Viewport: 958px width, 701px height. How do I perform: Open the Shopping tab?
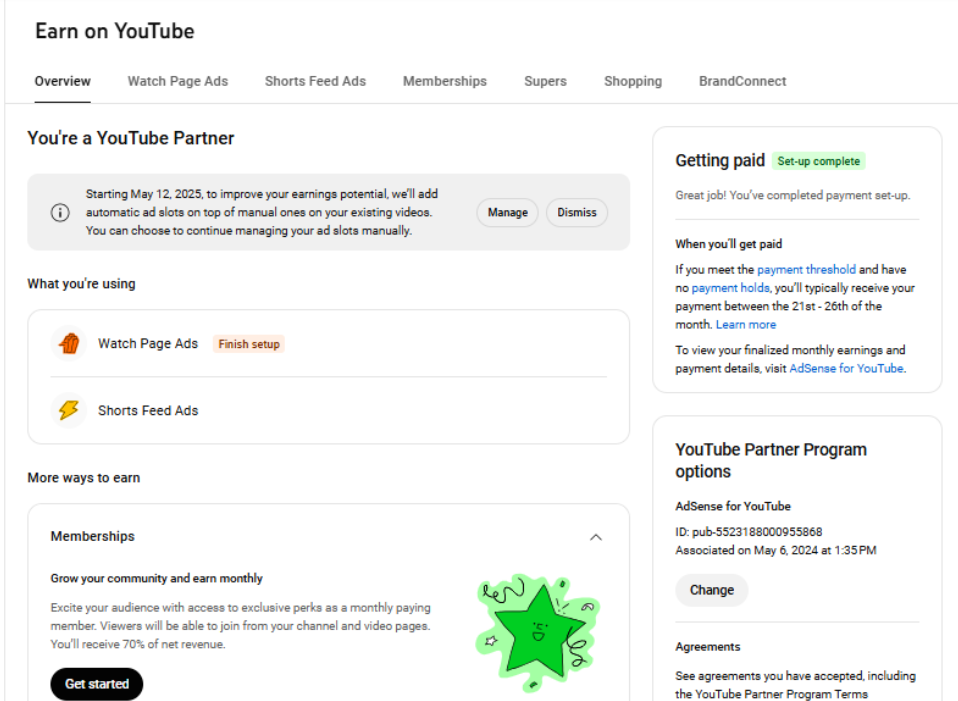pos(632,81)
